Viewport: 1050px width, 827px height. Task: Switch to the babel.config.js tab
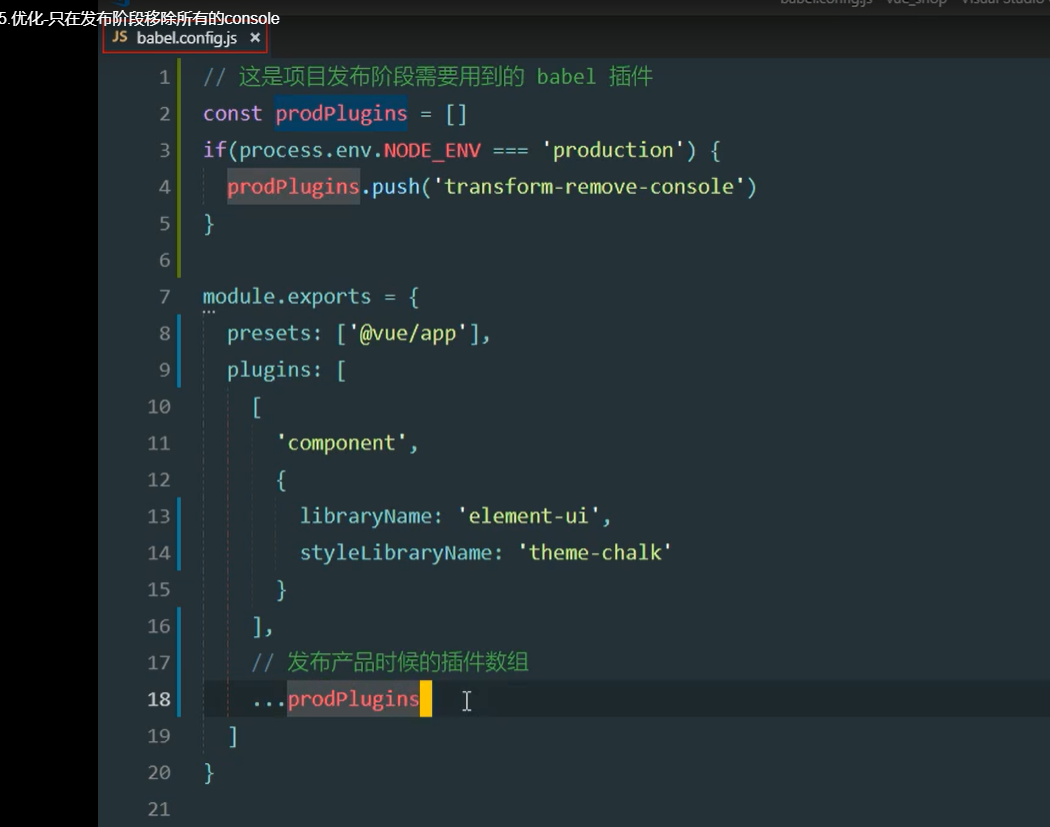point(185,38)
